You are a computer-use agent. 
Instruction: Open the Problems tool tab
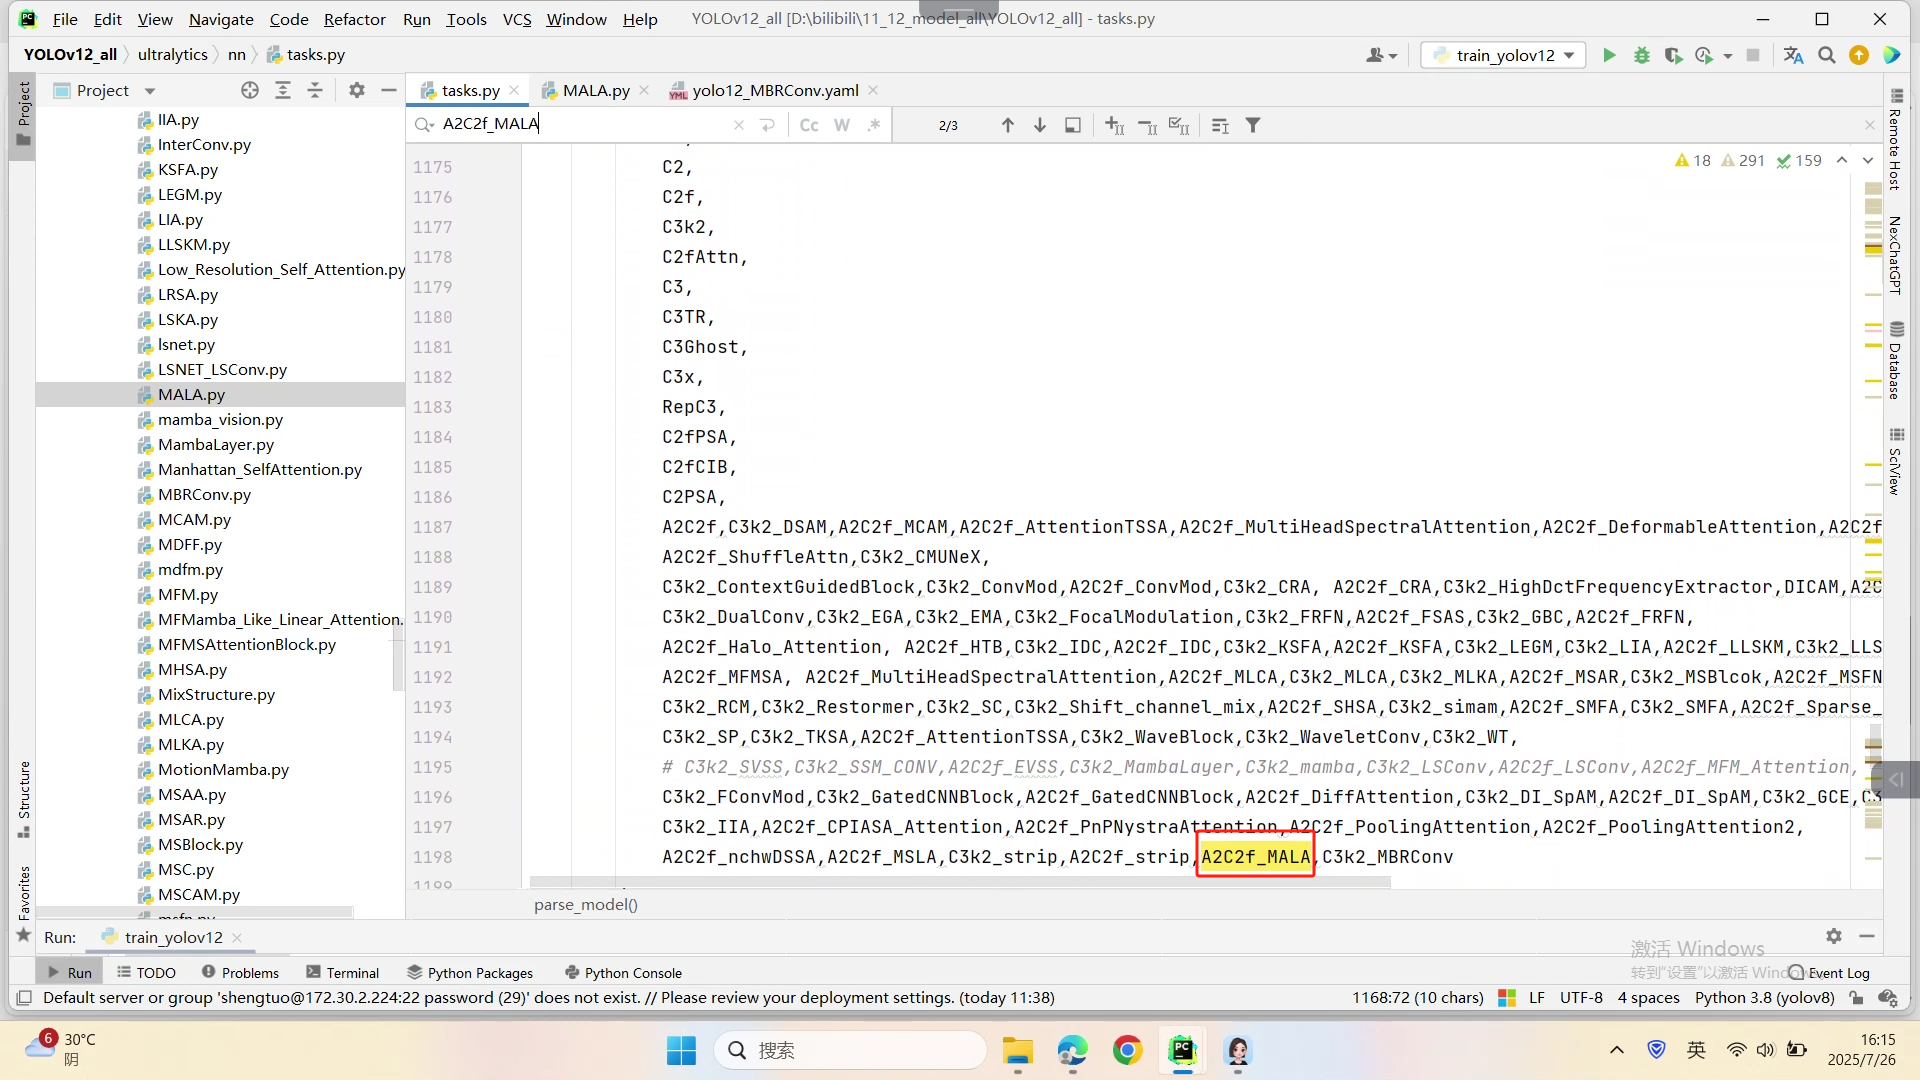coord(240,972)
